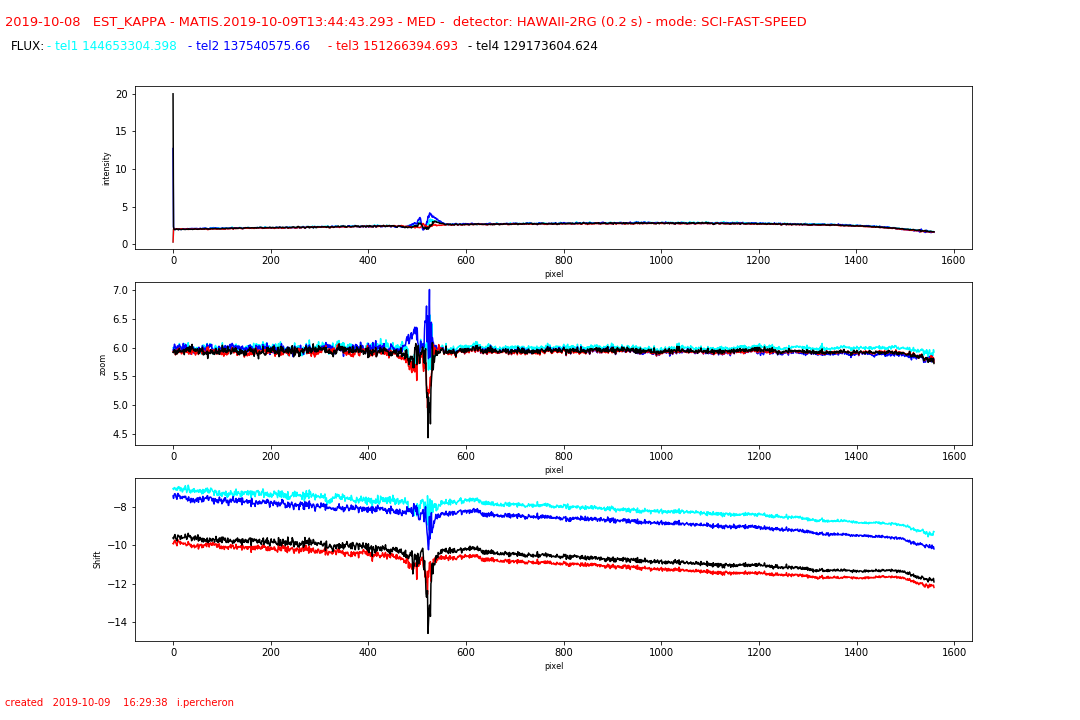Click the 20 tick on intensity y-axis
This screenshot has width=1080, height=720.
(x=122, y=94)
